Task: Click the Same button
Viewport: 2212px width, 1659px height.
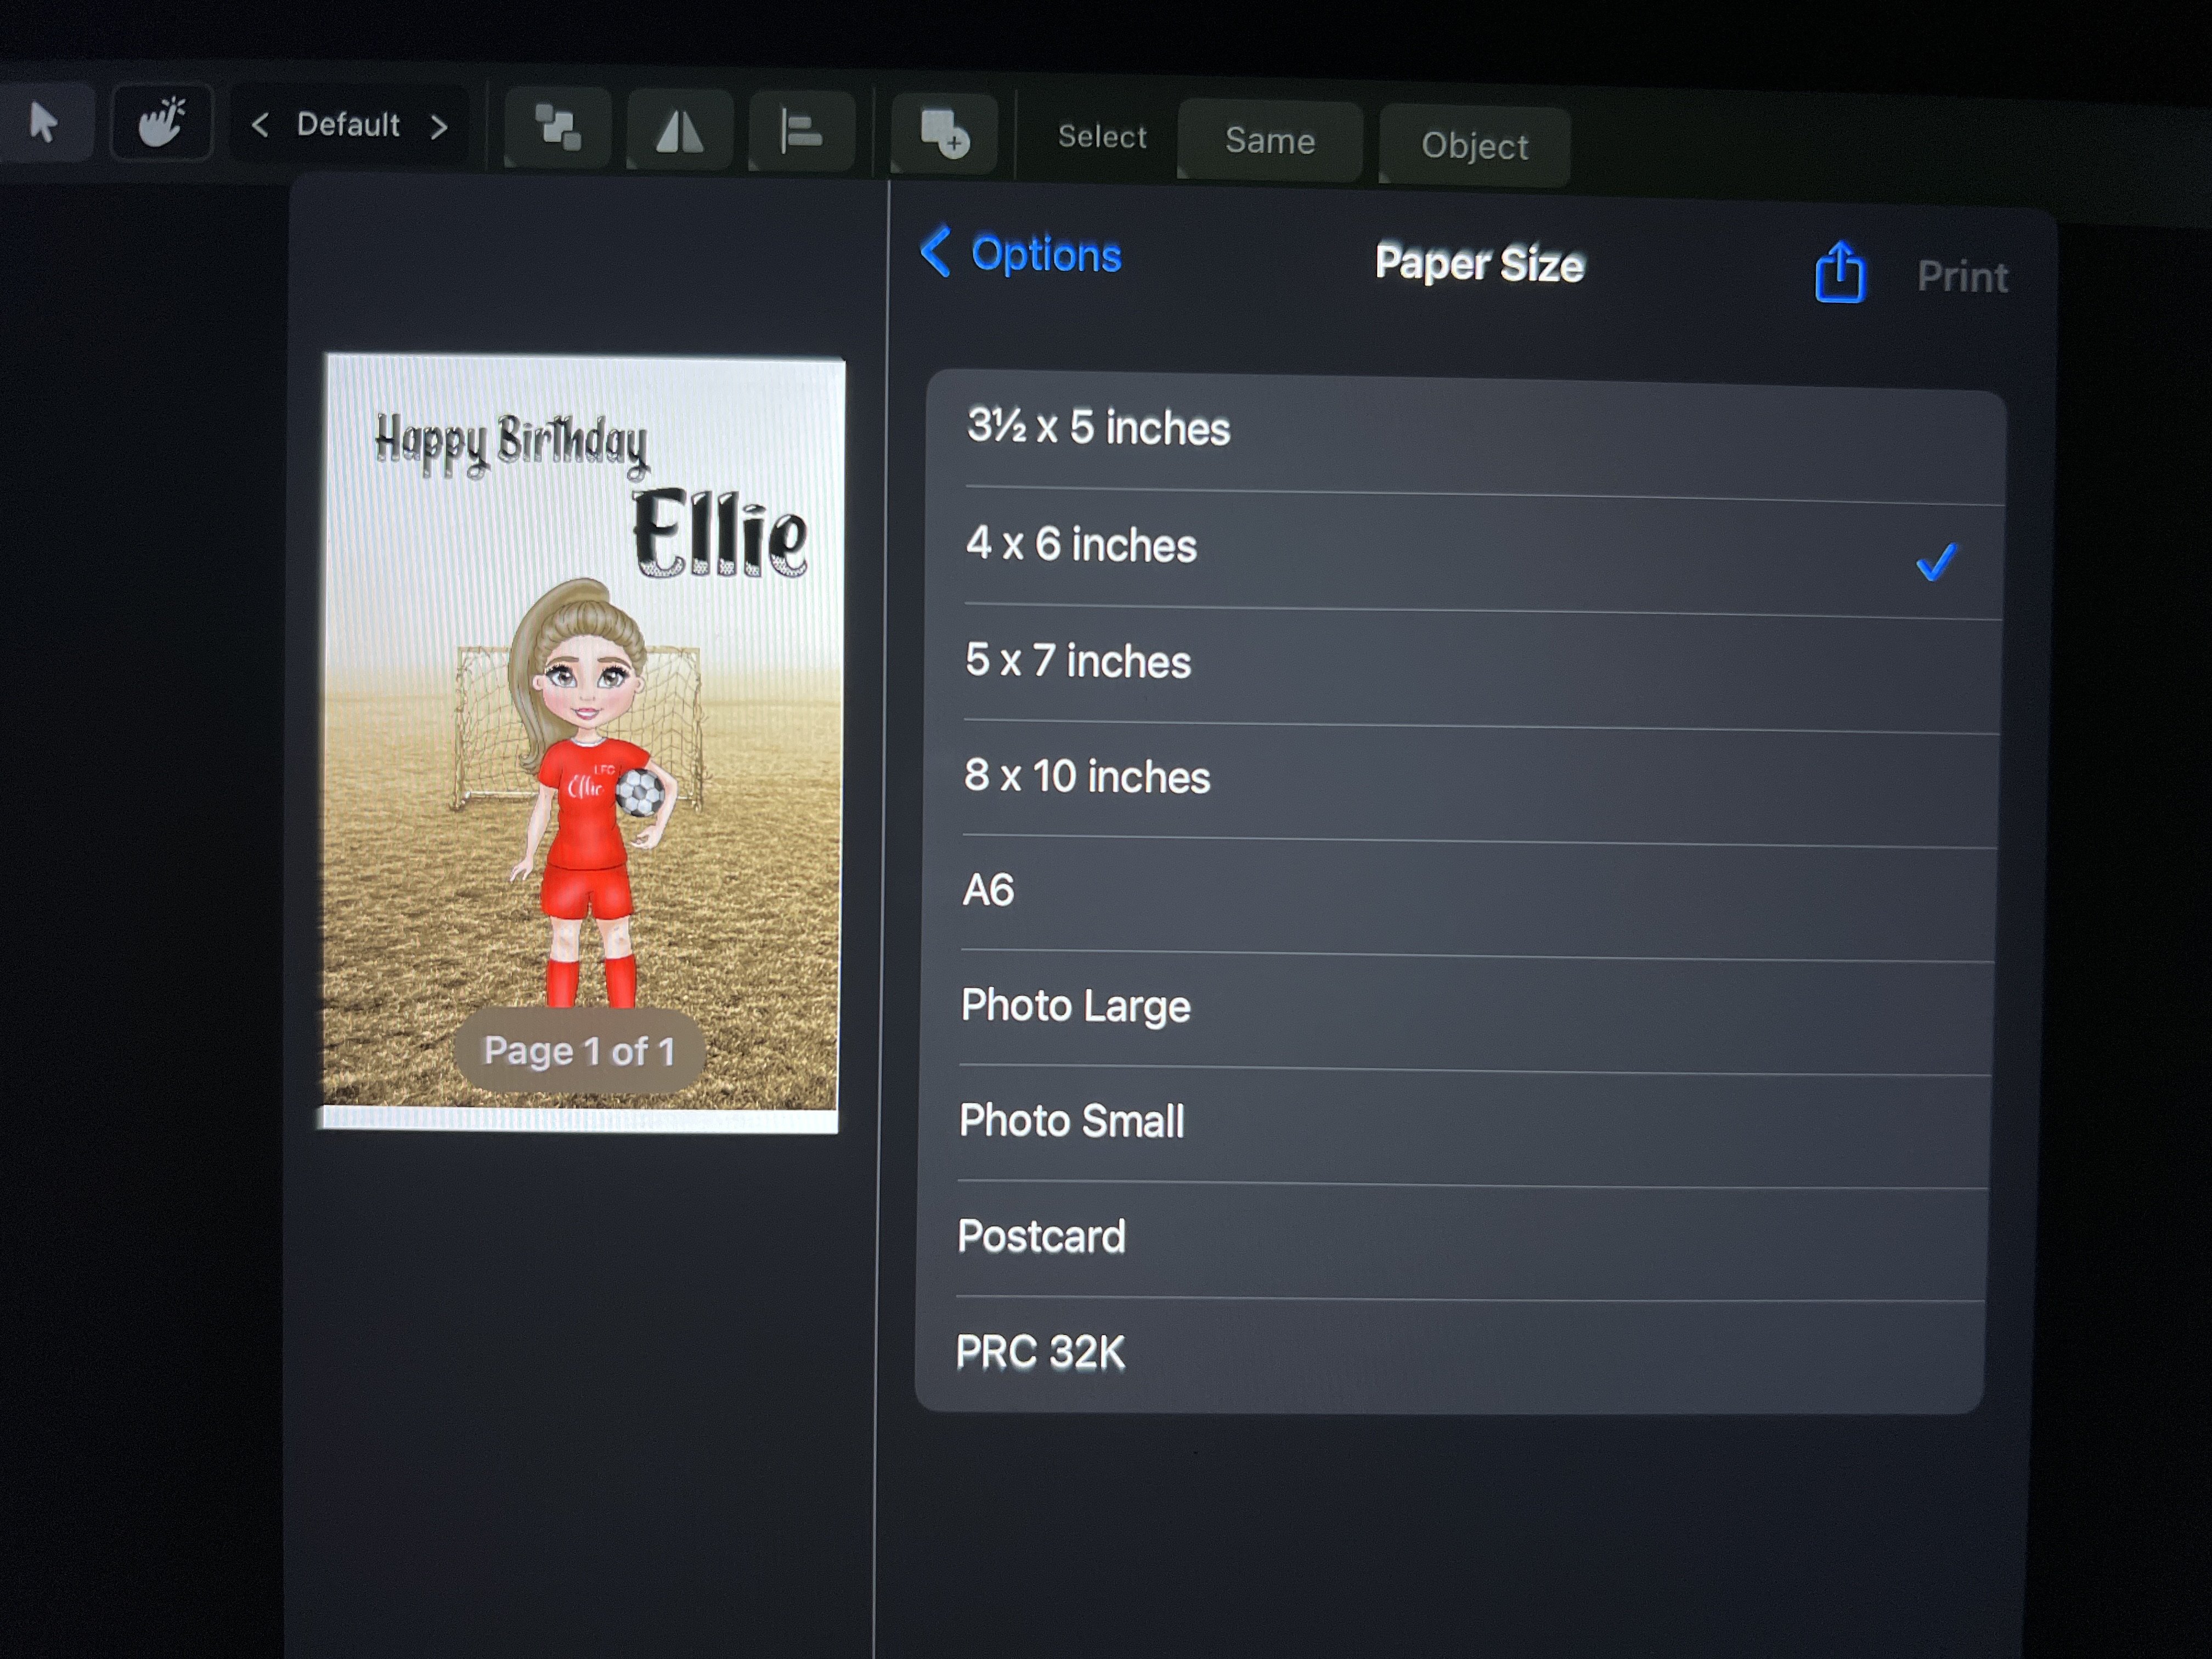Action: pyautogui.click(x=1270, y=141)
